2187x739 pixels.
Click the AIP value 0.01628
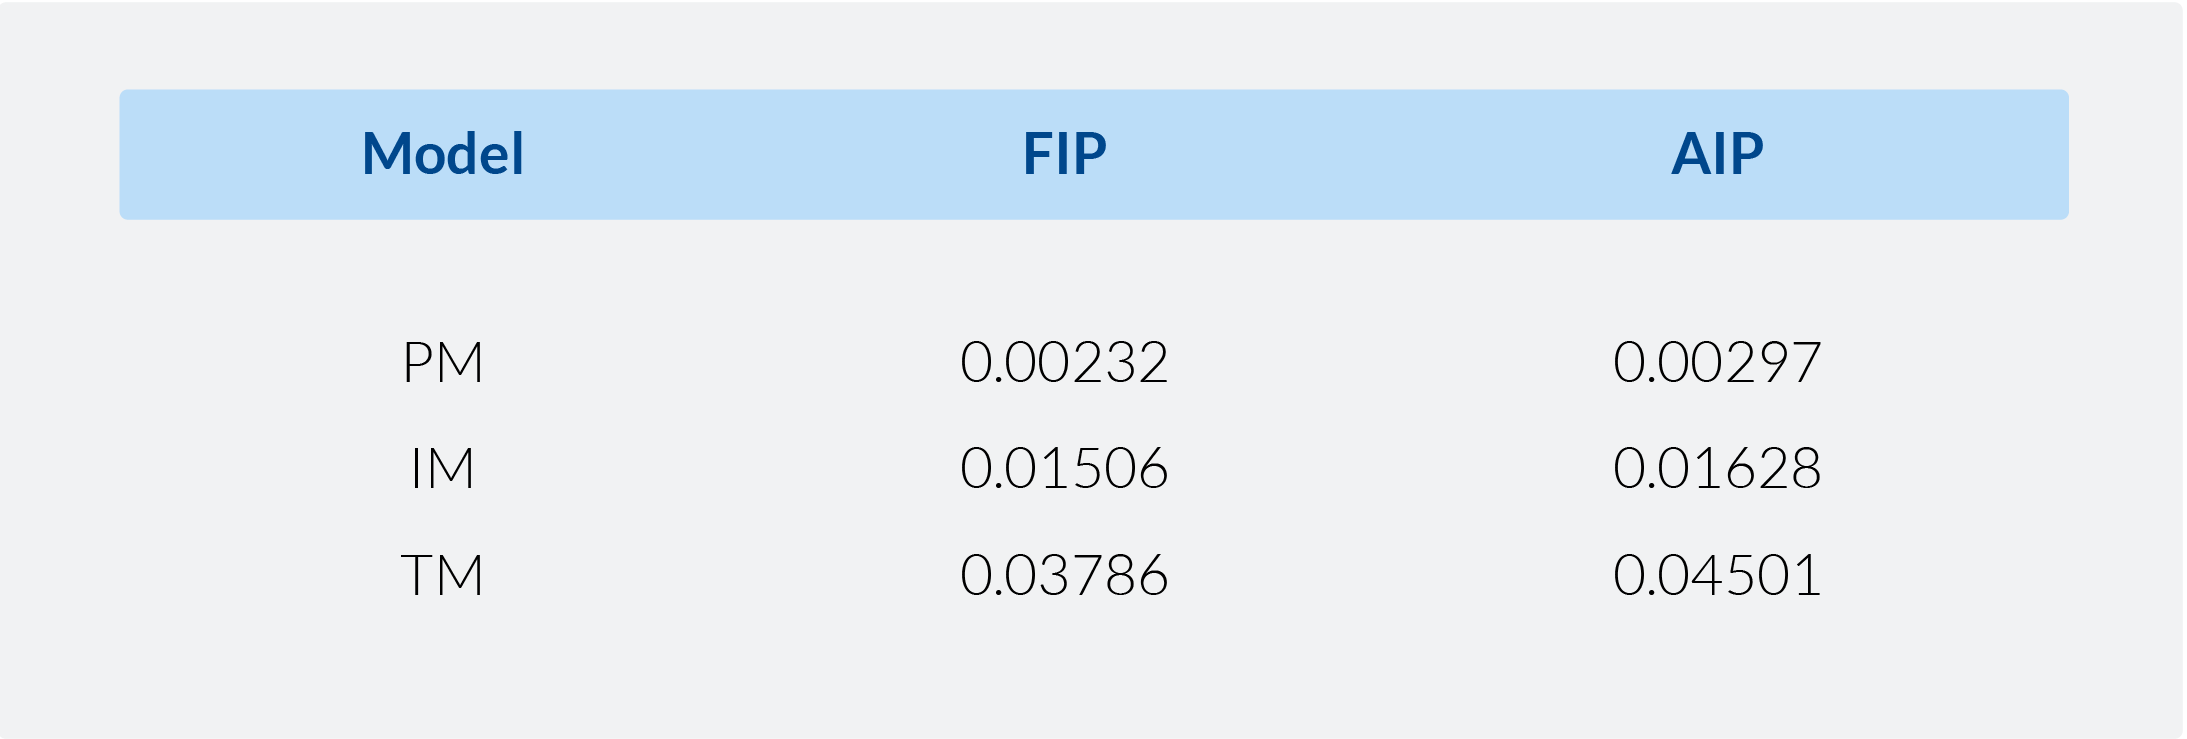click(1717, 468)
